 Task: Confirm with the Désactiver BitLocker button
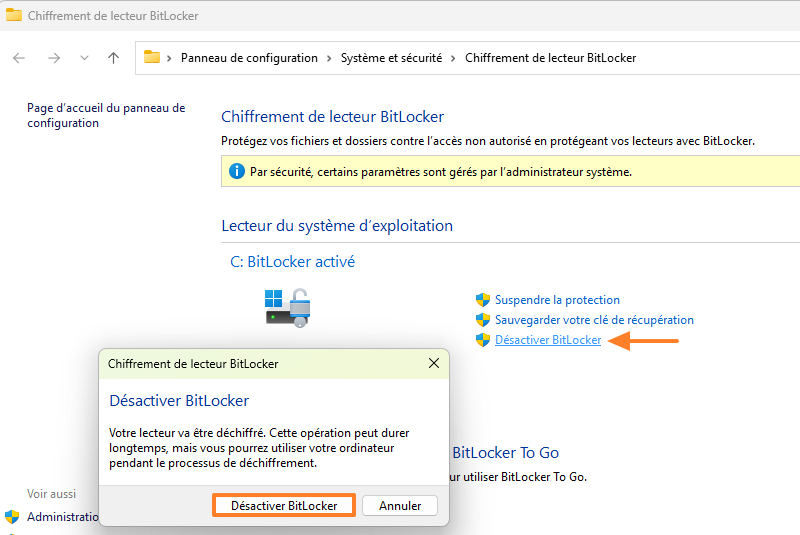(x=284, y=506)
